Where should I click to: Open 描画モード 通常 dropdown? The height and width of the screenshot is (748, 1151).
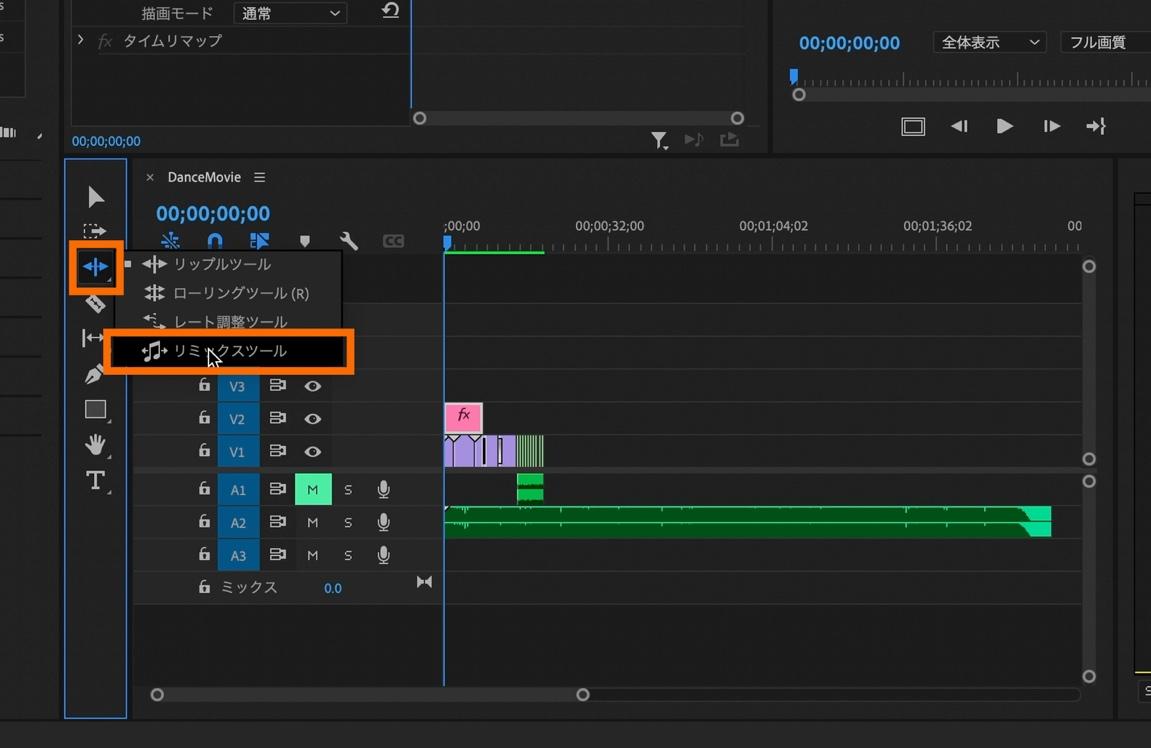pos(290,12)
